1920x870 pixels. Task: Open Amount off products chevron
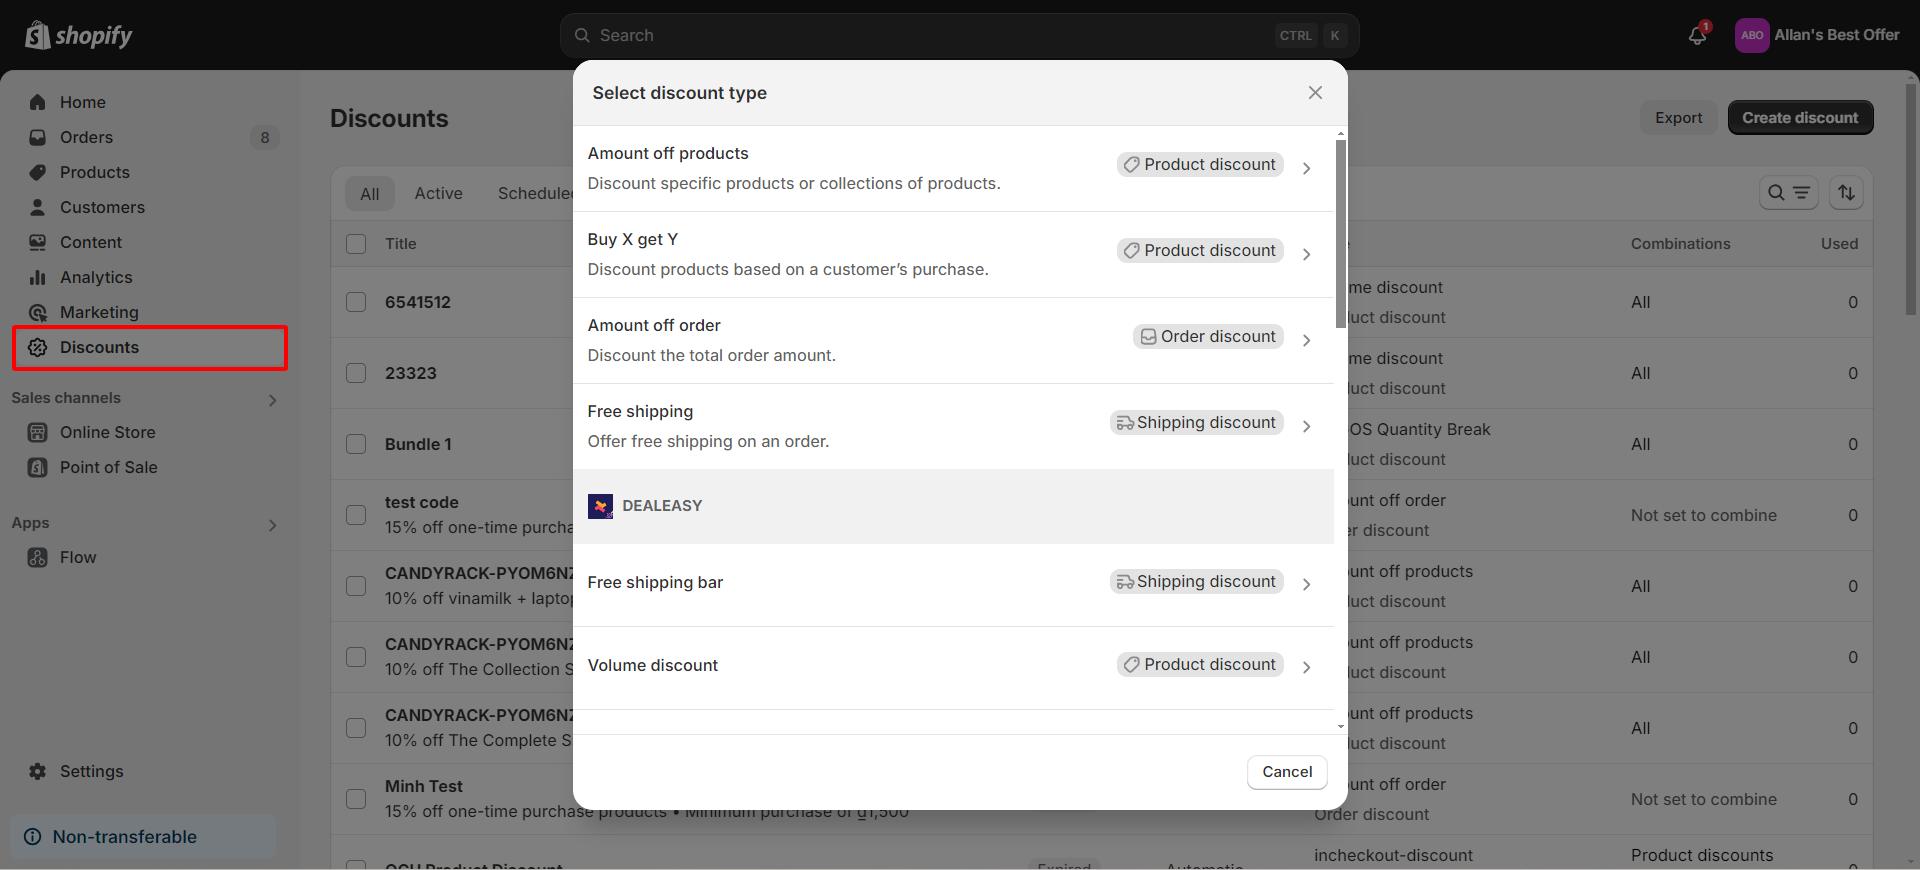click(x=1306, y=168)
